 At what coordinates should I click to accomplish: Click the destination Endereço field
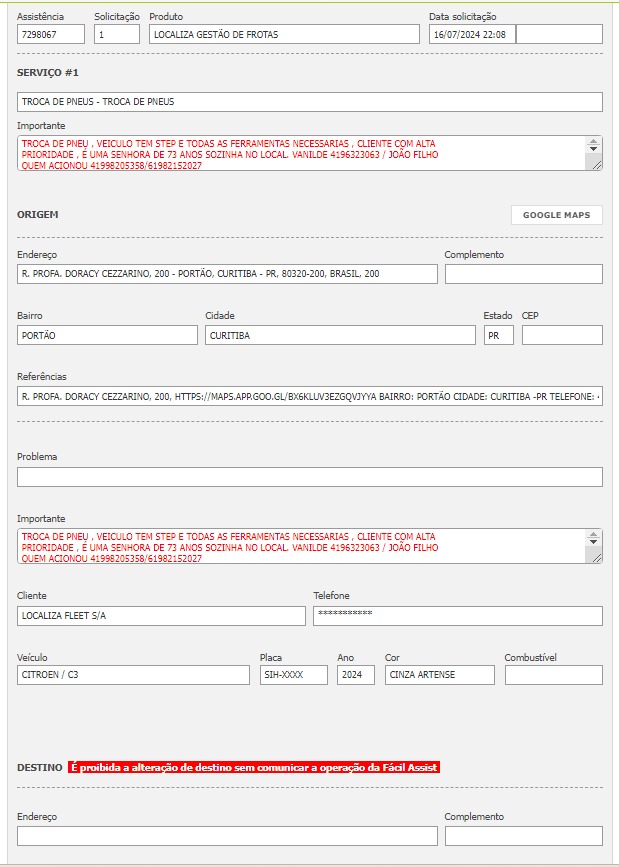pyautogui.click(x=227, y=836)
